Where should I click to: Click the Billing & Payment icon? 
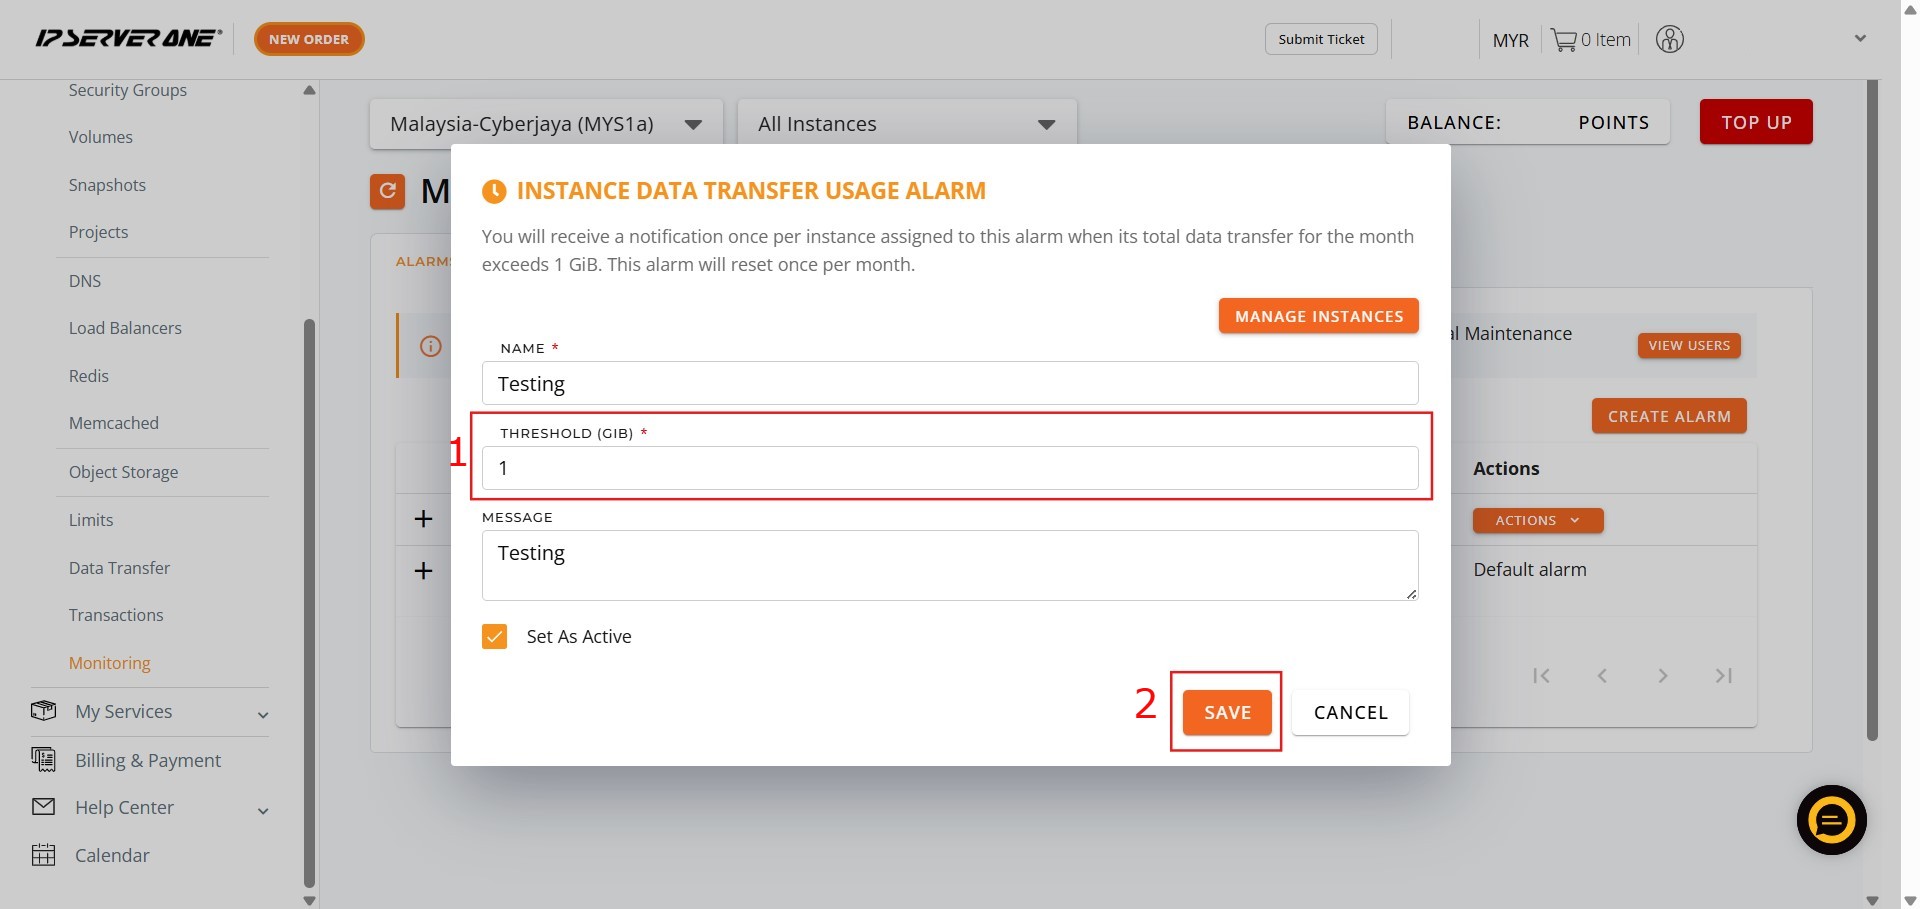[x=44, y=760]
